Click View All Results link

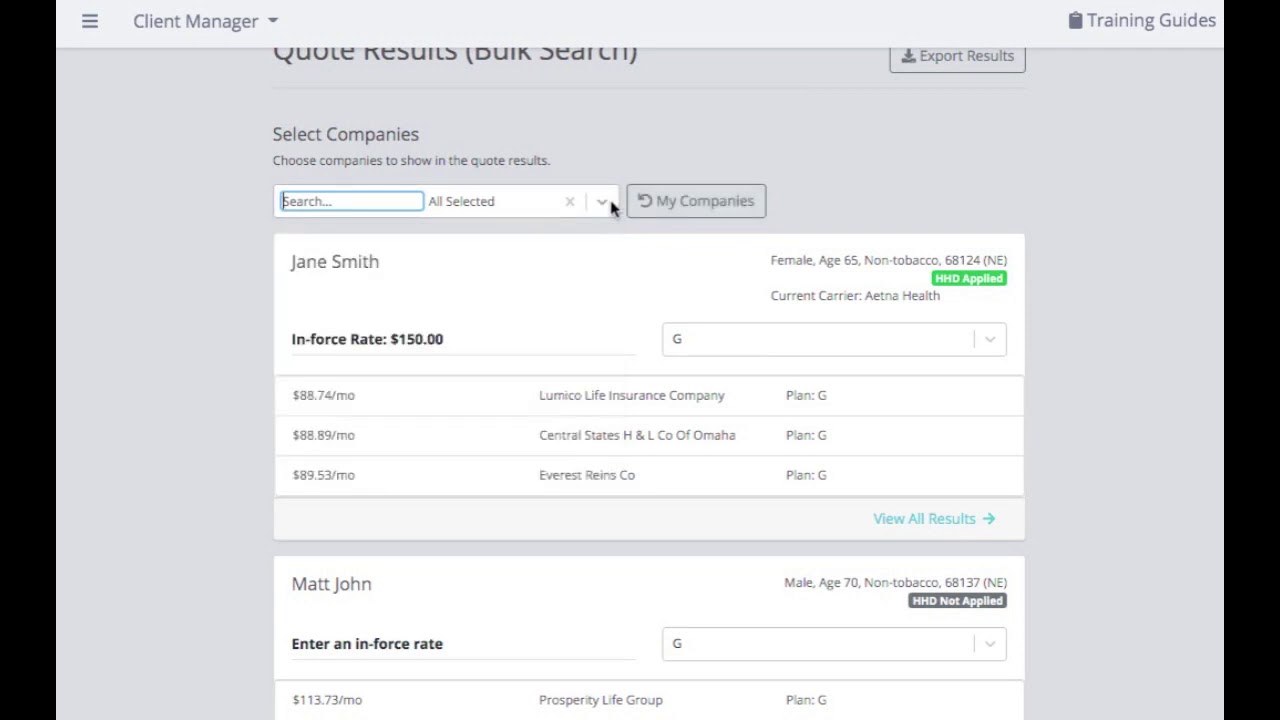[x=934, y=518]
